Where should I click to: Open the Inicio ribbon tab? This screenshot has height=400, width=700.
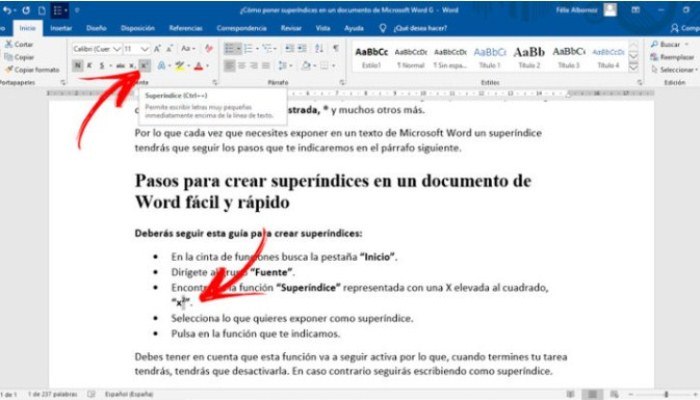click(x=28, y=28)
